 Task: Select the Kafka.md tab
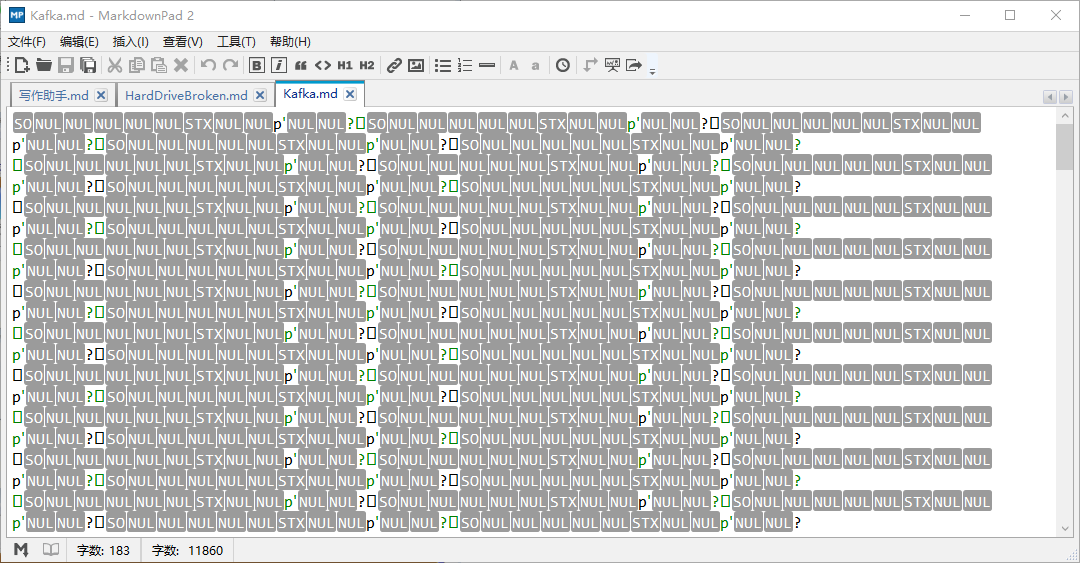(x=310, y=94)
